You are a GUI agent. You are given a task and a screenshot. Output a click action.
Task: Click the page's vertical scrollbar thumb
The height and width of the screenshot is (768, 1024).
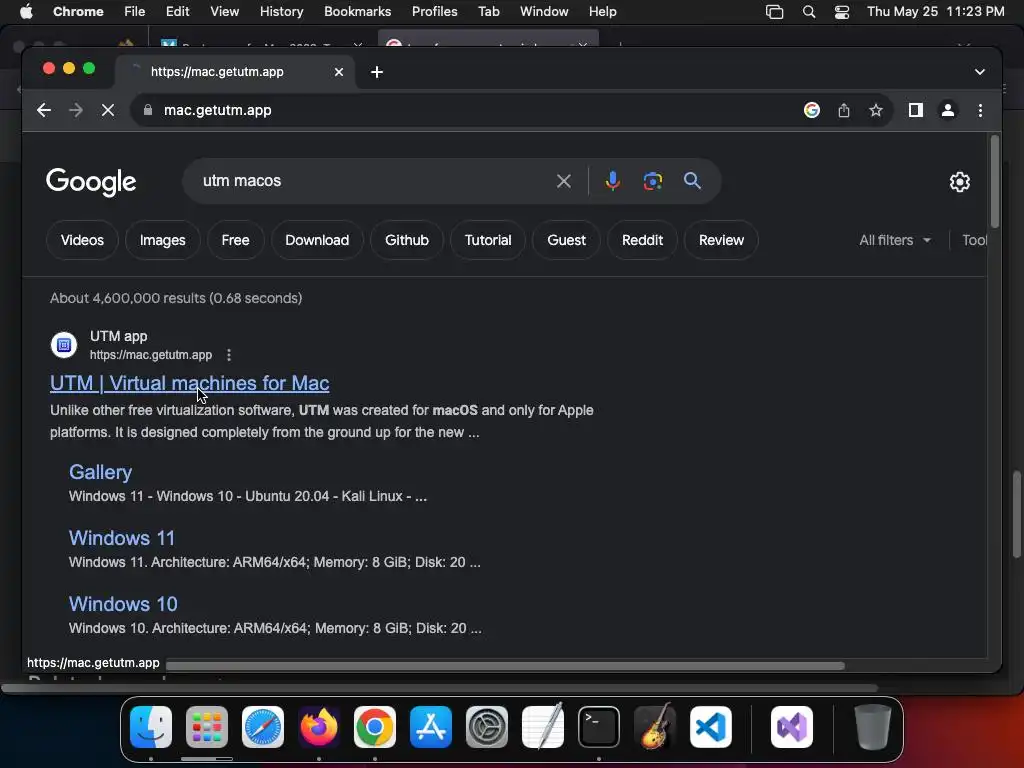click(x=995, y=182)
